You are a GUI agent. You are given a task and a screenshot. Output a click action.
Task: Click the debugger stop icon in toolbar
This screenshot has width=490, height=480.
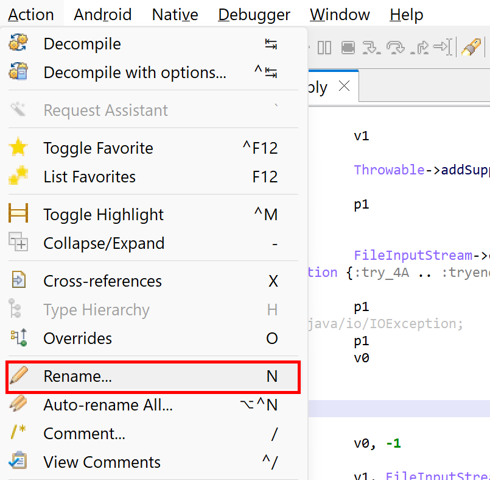348,48
